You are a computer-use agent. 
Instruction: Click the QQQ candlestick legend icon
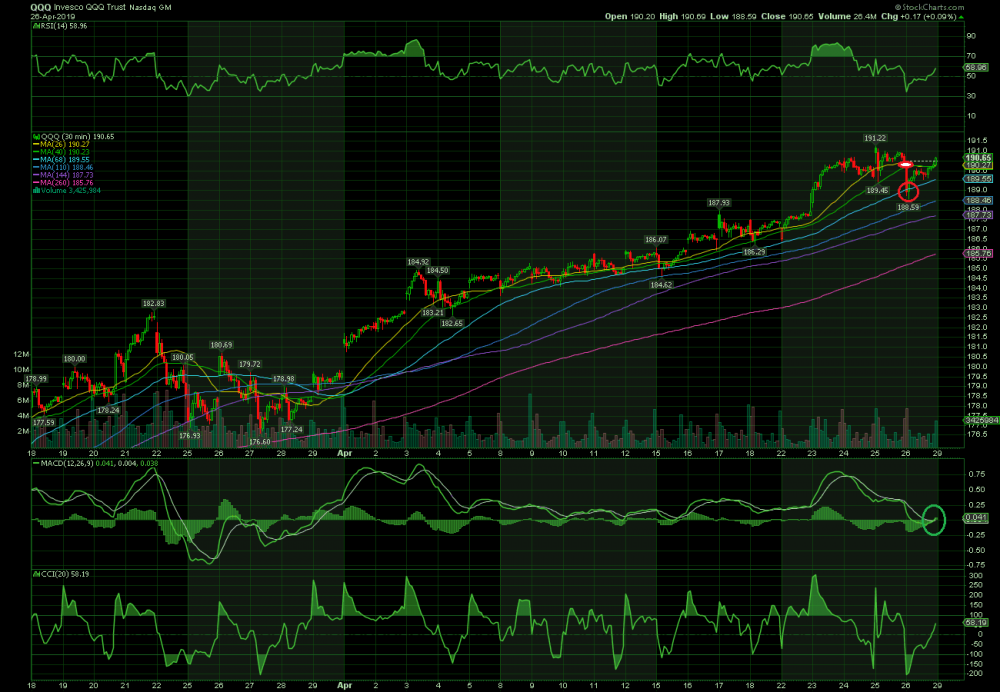[x=33, y=136]
